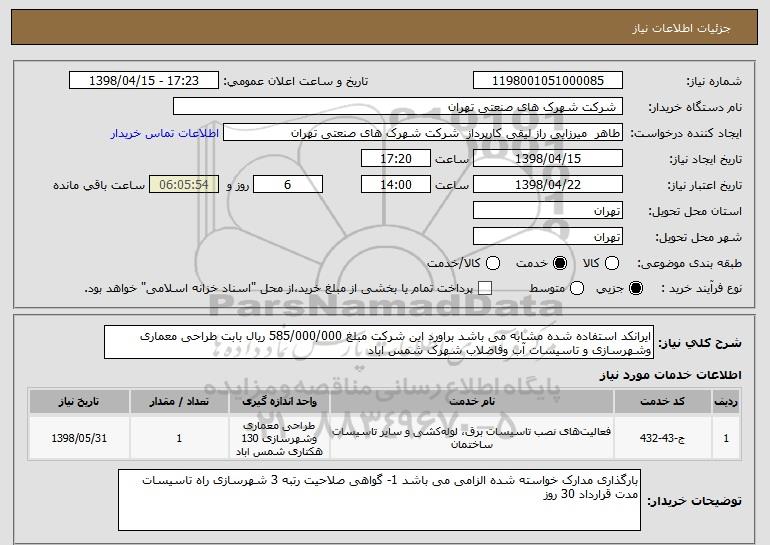The width and height of the screenshot is (770, 545).
Task: Choose the متوسط purchase process option
Action: point(577,288)
